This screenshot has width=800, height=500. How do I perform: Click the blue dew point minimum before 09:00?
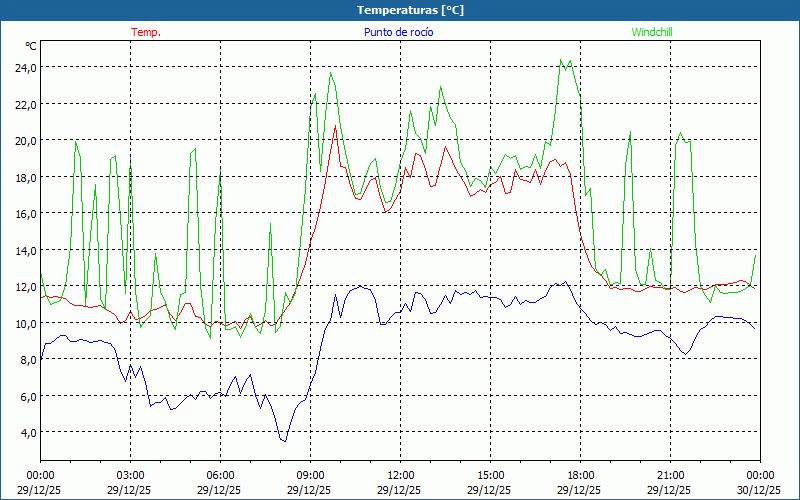point(284,440)
